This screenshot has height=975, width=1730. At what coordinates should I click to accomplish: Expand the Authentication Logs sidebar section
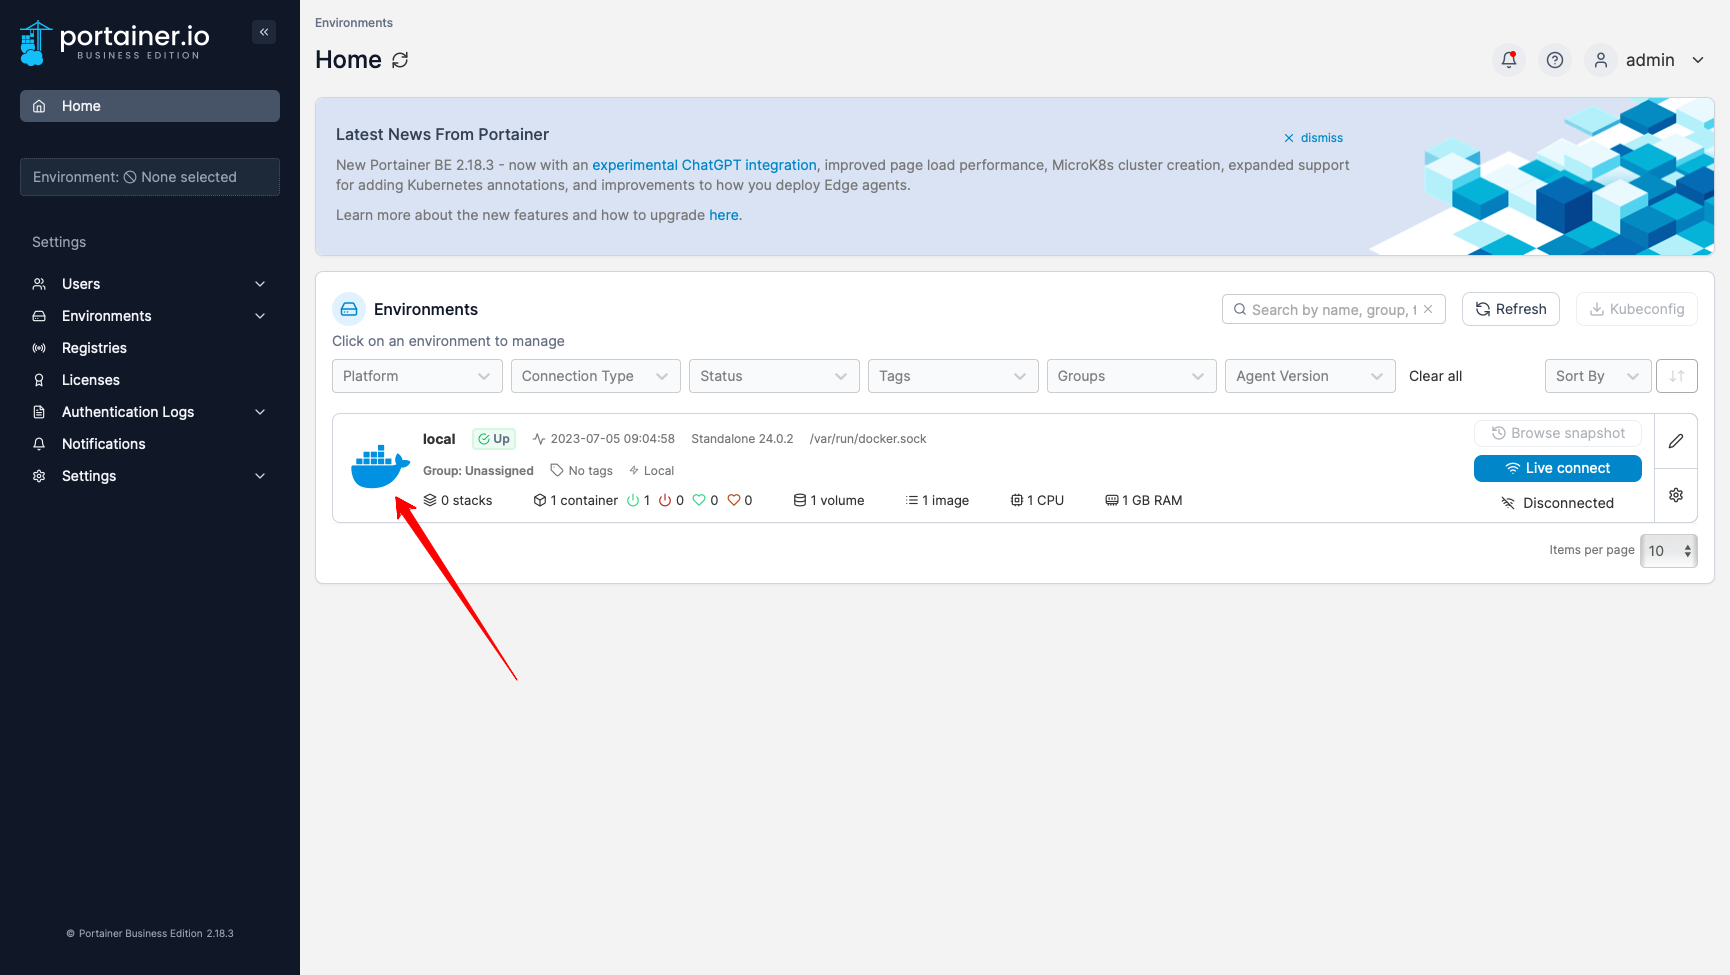260,412
